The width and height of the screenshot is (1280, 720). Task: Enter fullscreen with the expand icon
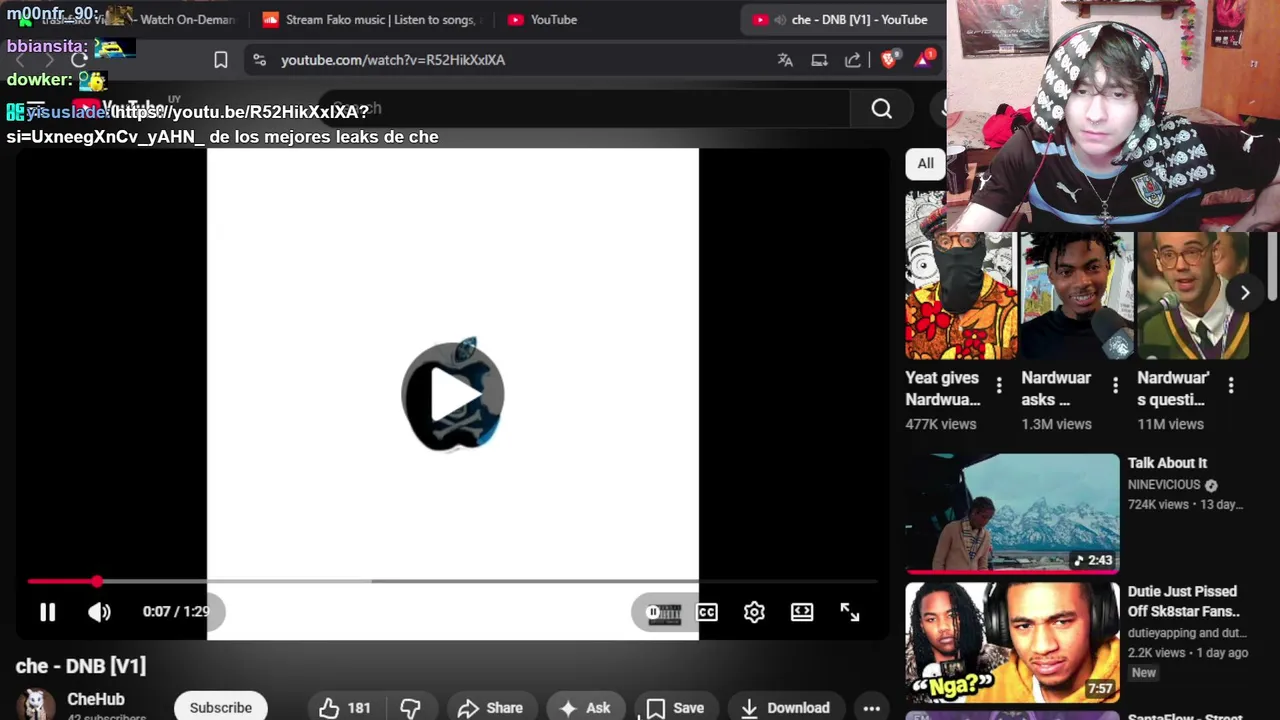[x=849, y=612]
